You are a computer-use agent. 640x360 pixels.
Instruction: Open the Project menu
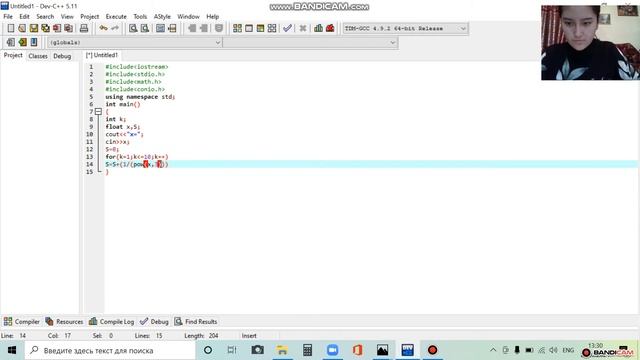coord(89,17)
